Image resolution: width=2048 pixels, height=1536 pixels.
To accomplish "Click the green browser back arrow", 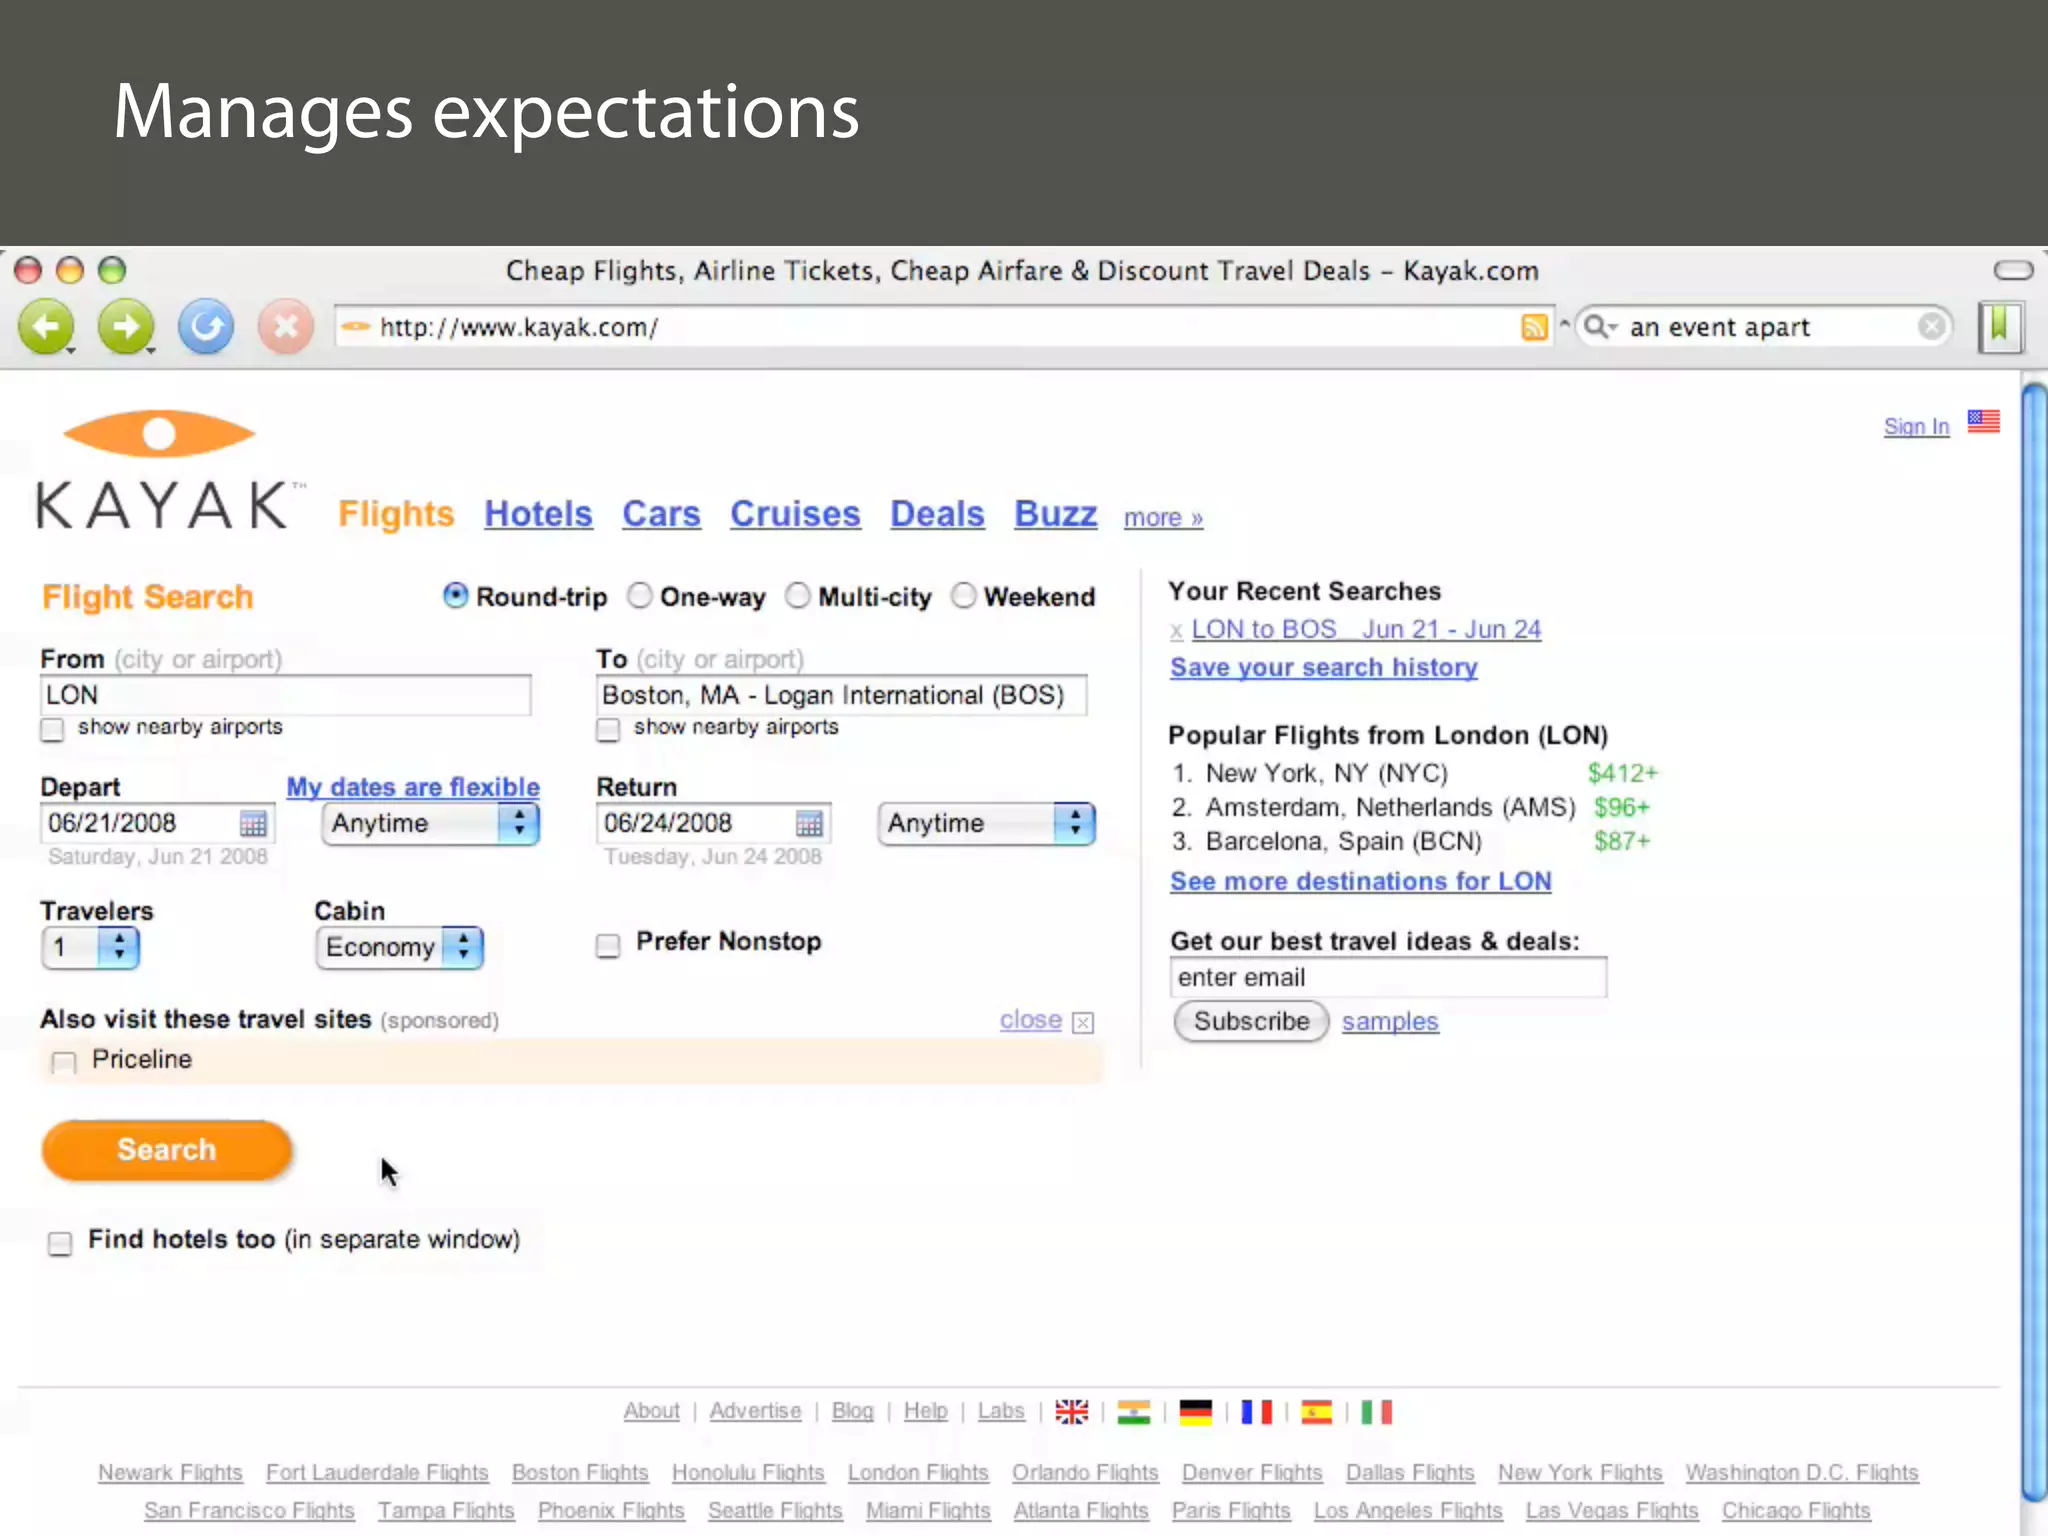I will (46, 326).
